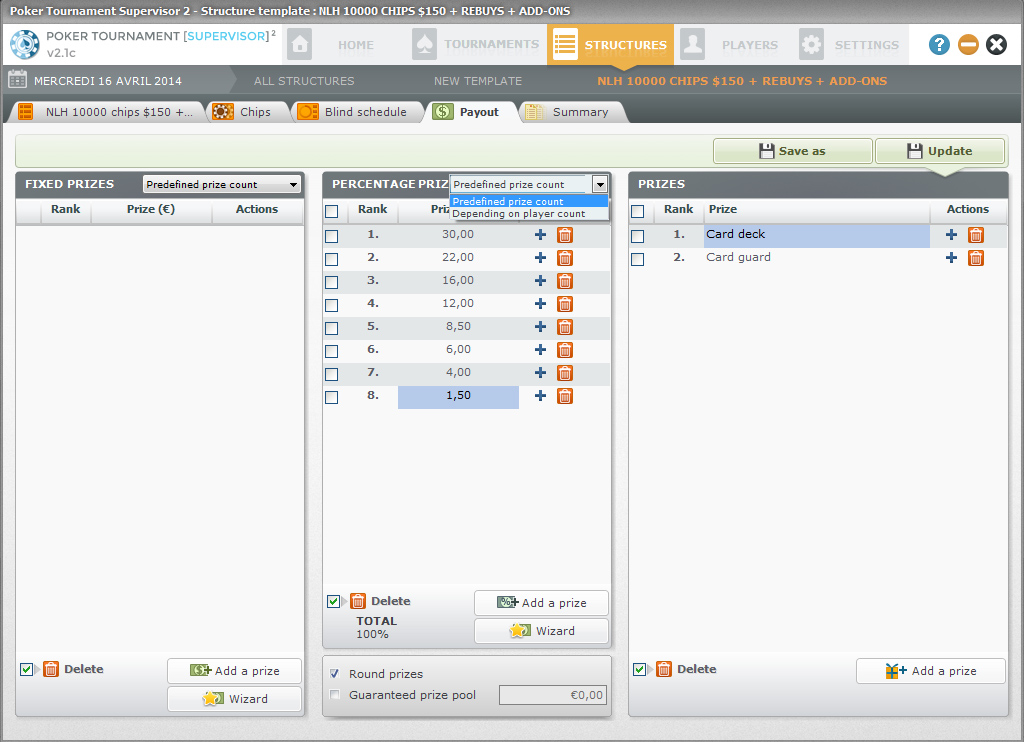Delete the Card guard prize
Viewport: 1024px width, 742px height.
coord(976,258)
